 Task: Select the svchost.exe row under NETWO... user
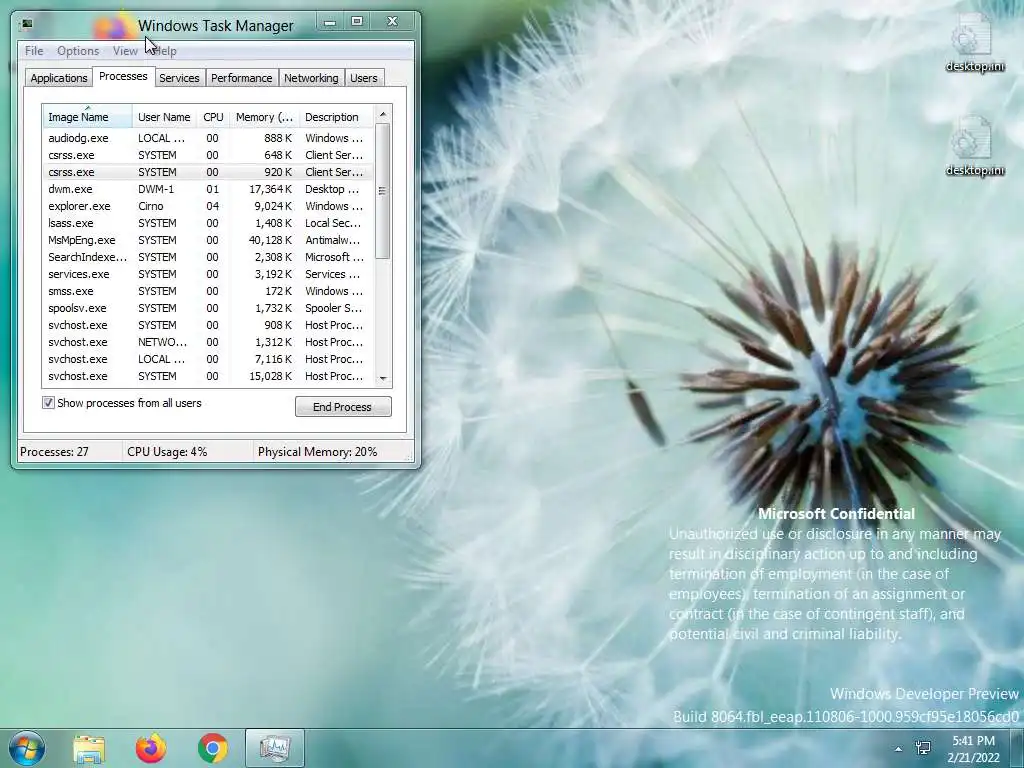coord(208,342)
